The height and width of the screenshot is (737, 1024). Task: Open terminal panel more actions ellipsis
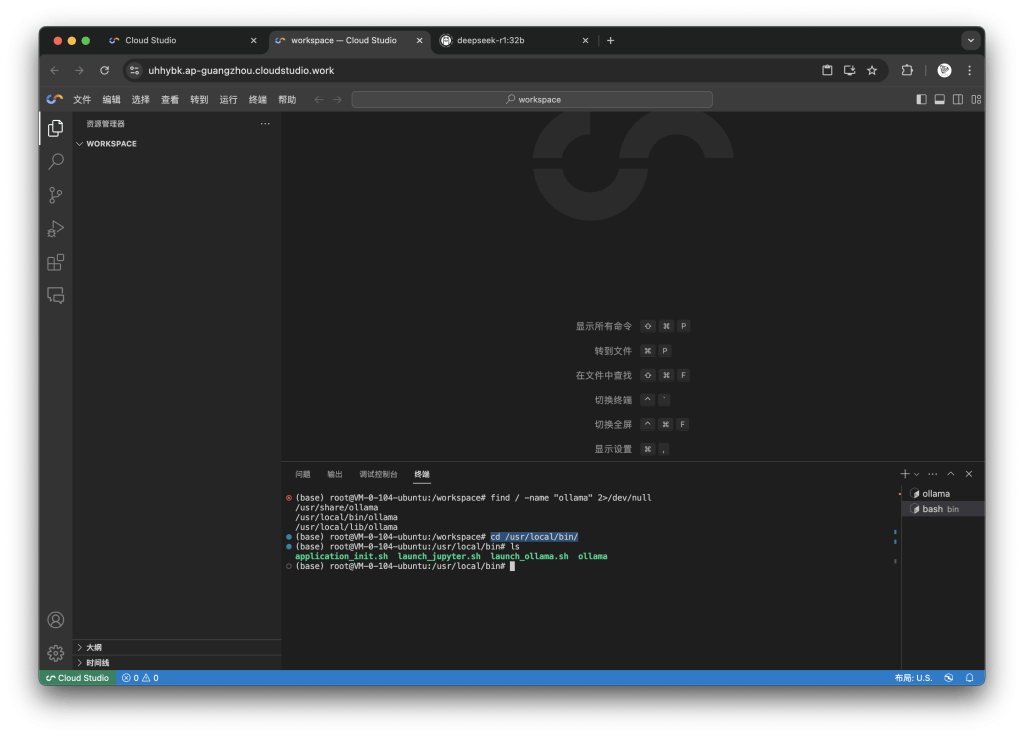[933, 474]
